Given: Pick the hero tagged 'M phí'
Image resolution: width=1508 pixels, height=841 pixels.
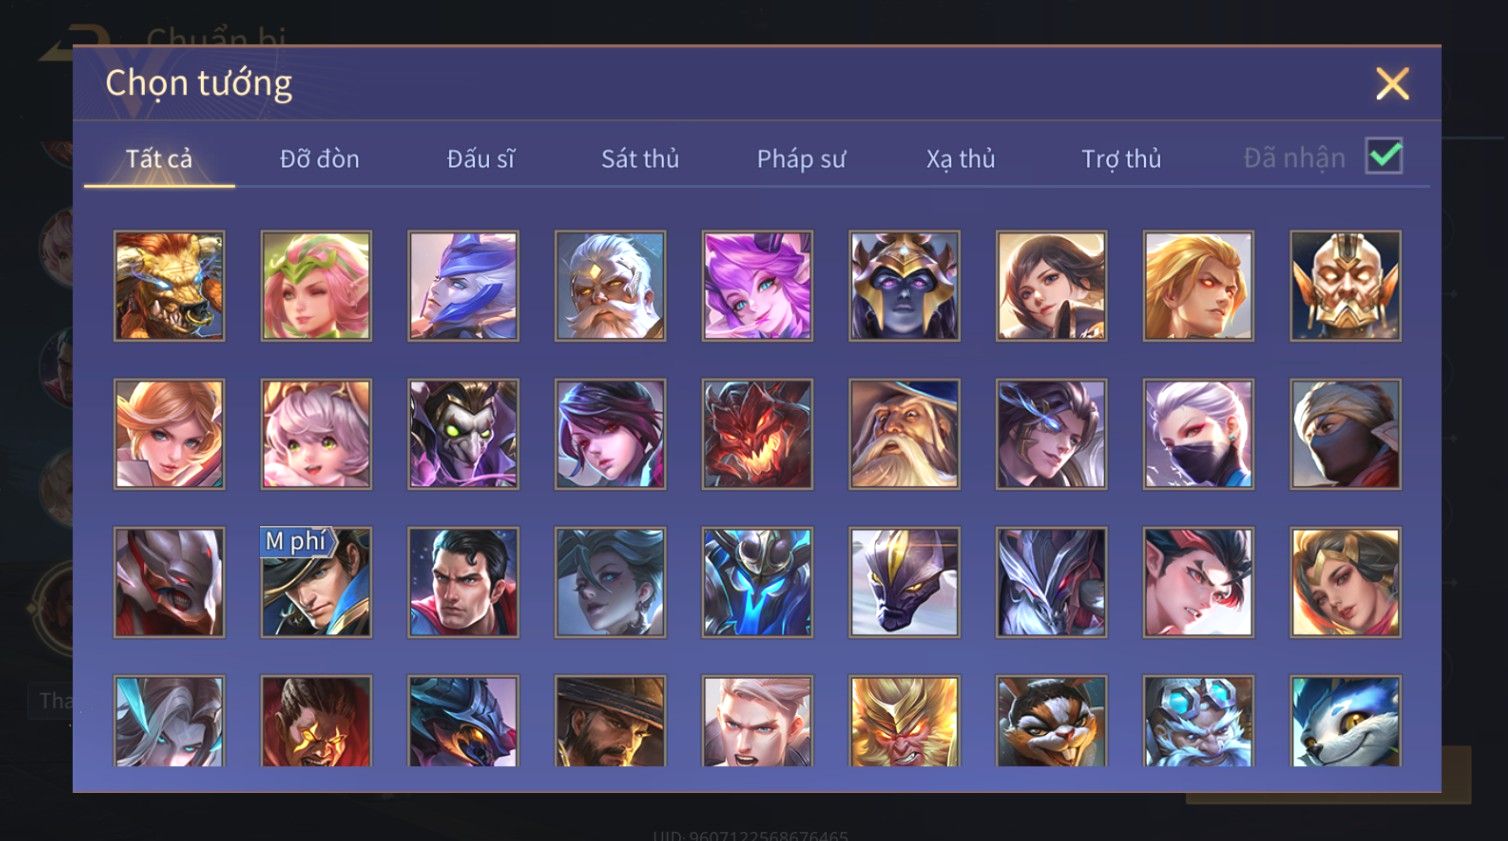Looking at the screenshot, I should pyautogui.click(x=316, y=582).
